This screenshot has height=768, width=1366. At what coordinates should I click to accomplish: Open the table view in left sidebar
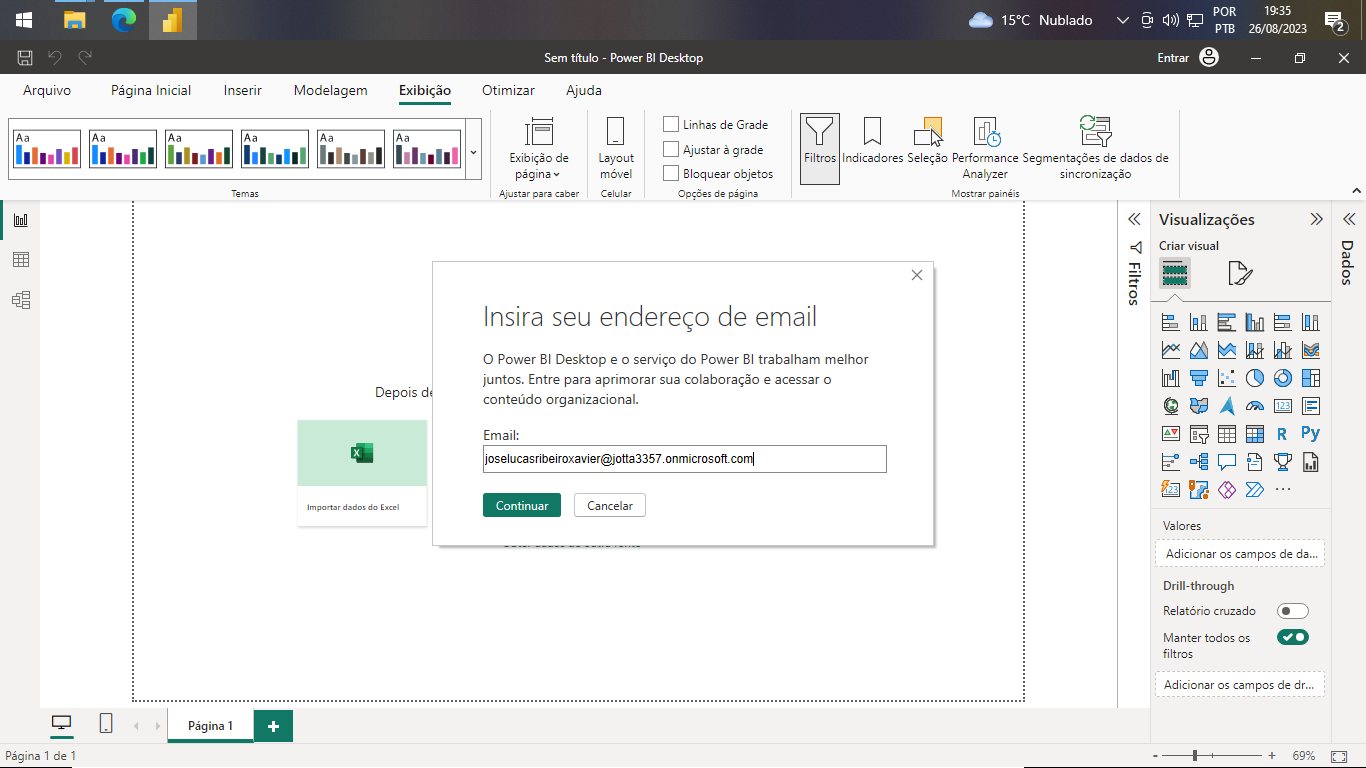(x=20, y=260)
